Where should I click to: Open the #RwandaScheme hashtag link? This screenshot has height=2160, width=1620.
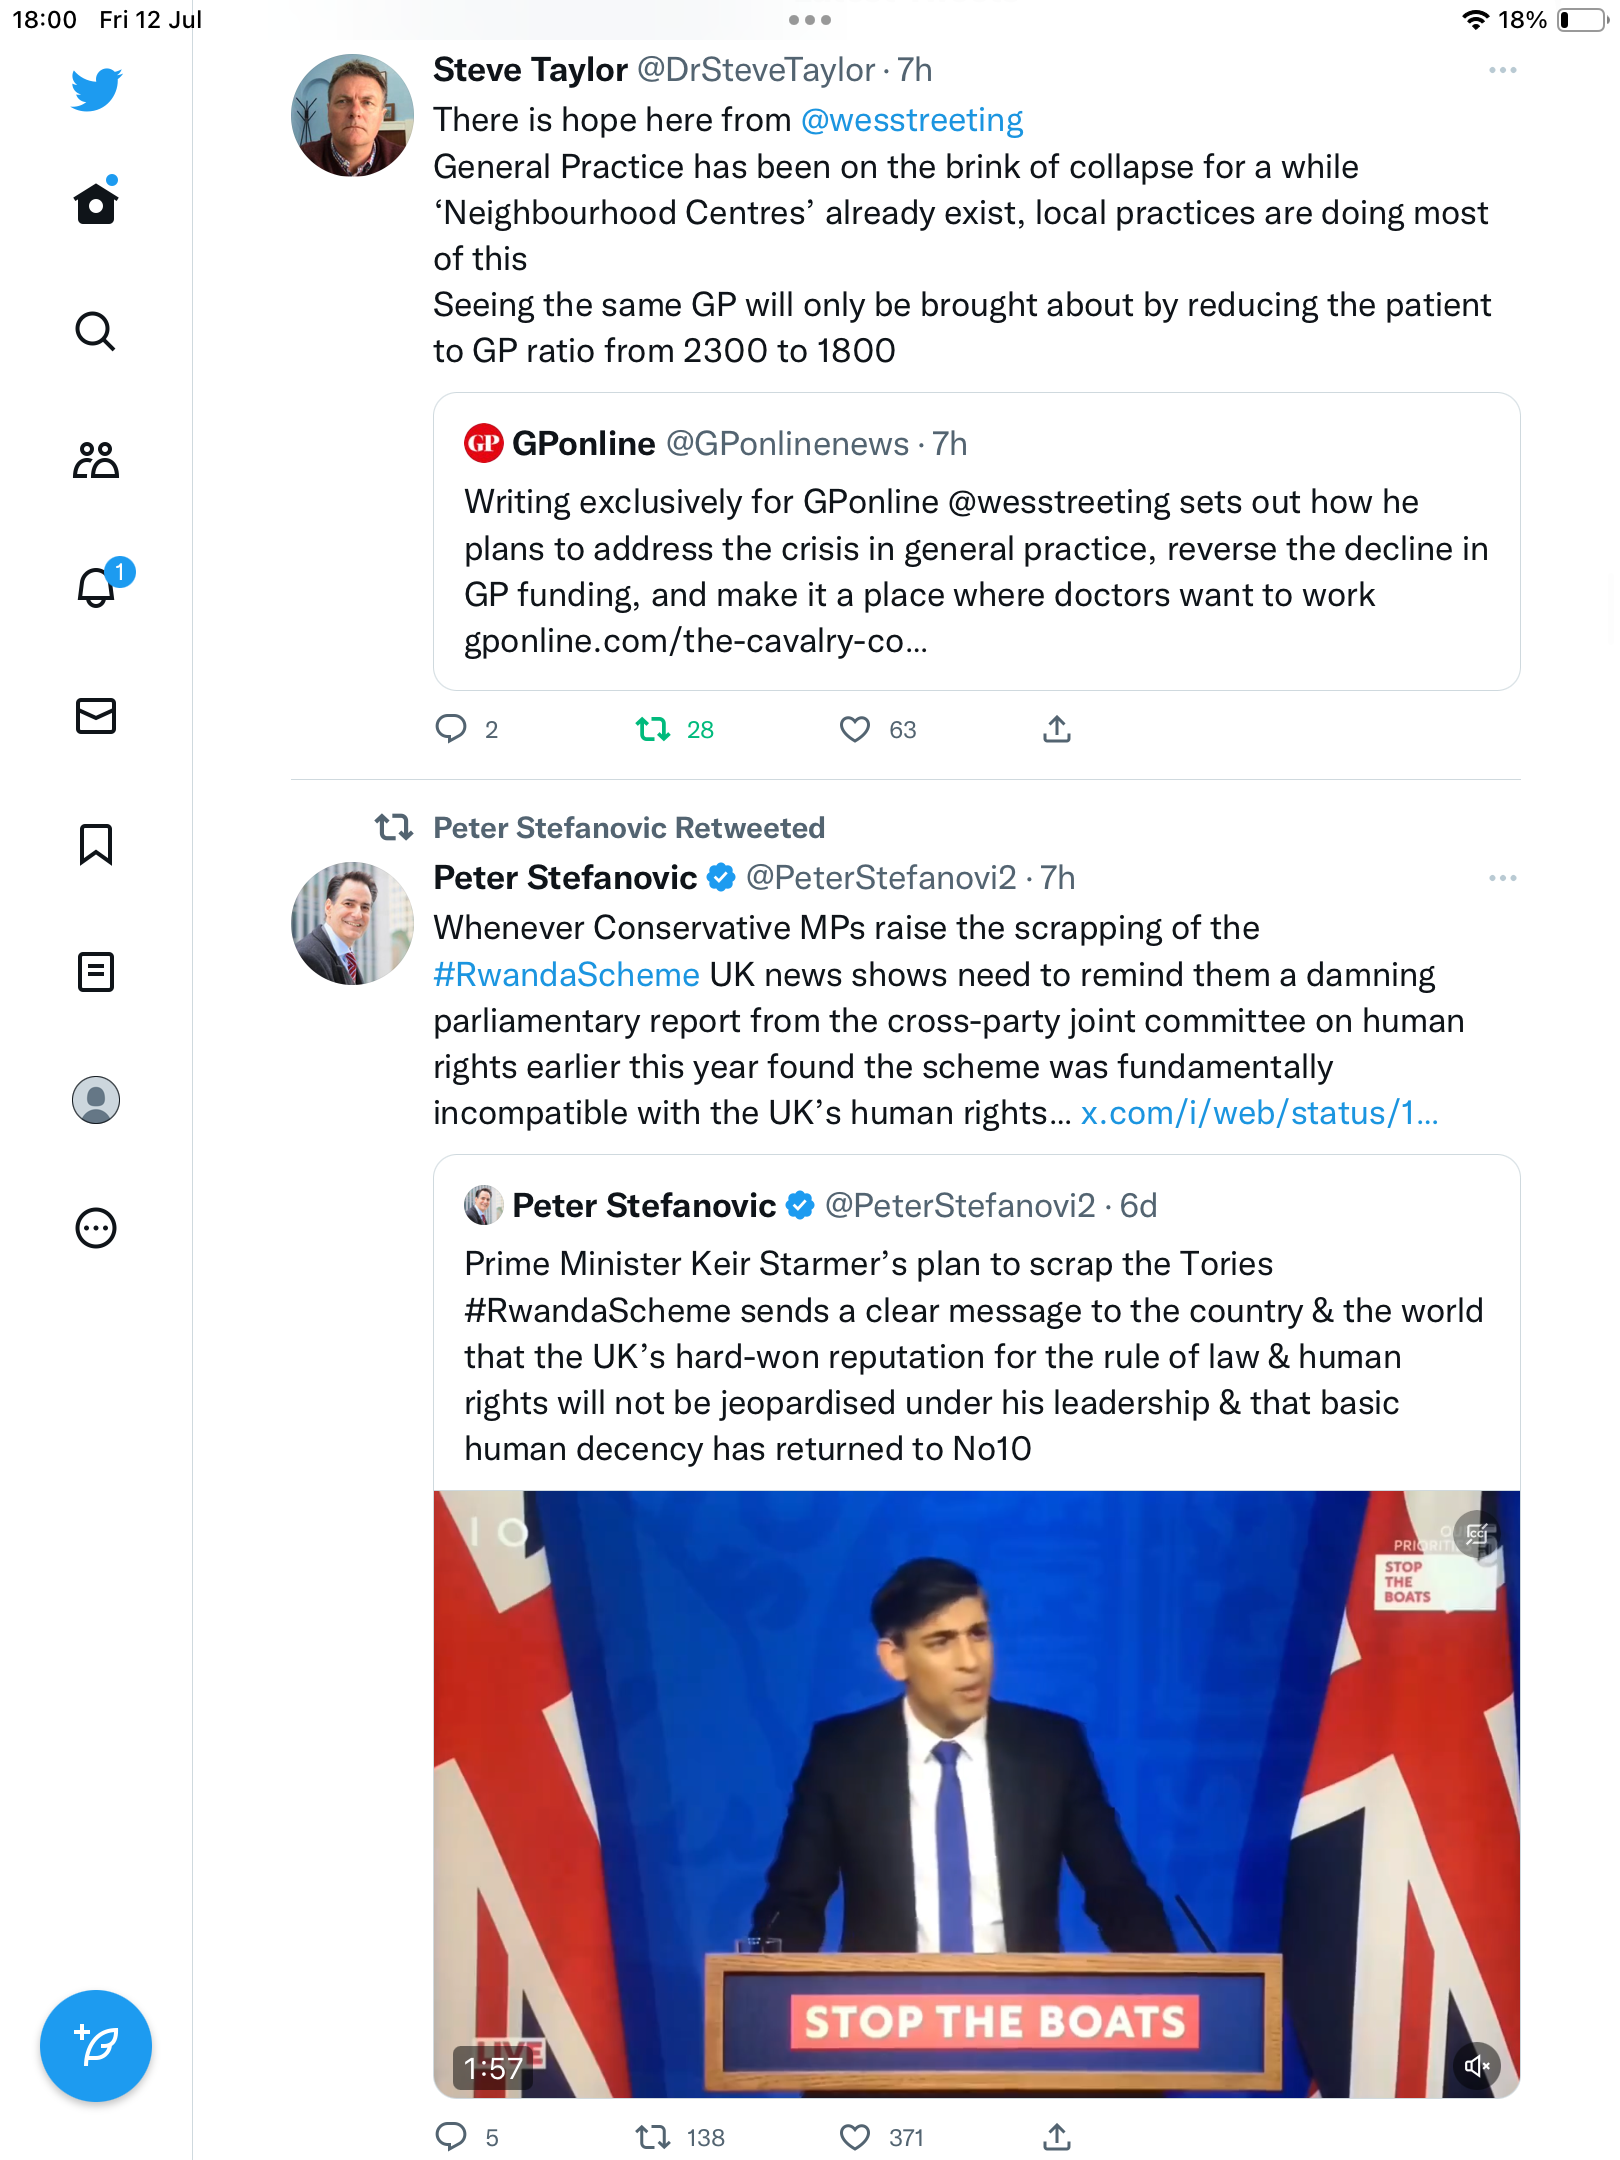click(x=566, y=975)
